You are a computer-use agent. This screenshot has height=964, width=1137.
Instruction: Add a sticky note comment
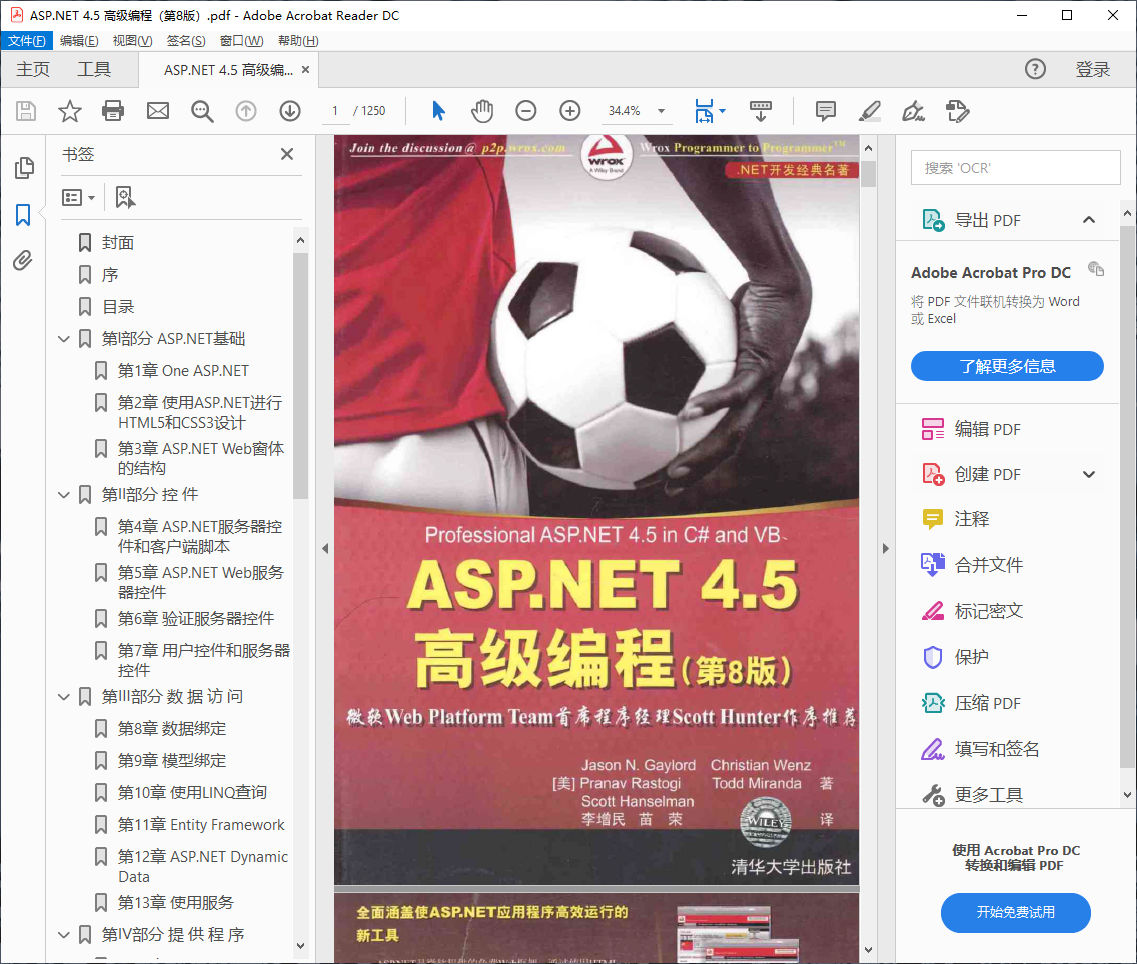(x=825, y=111)
